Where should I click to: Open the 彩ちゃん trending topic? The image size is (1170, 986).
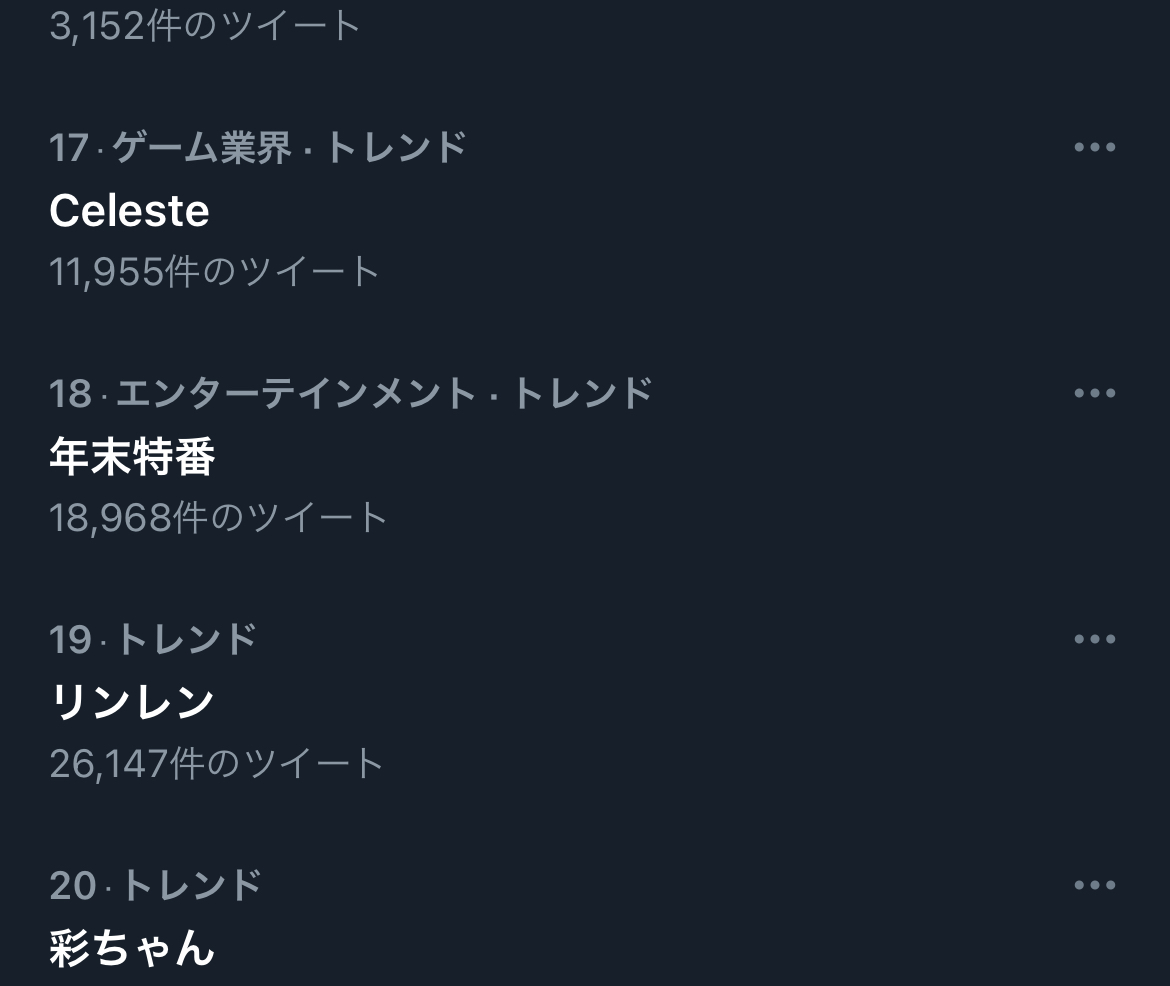[x=132, y=948]
